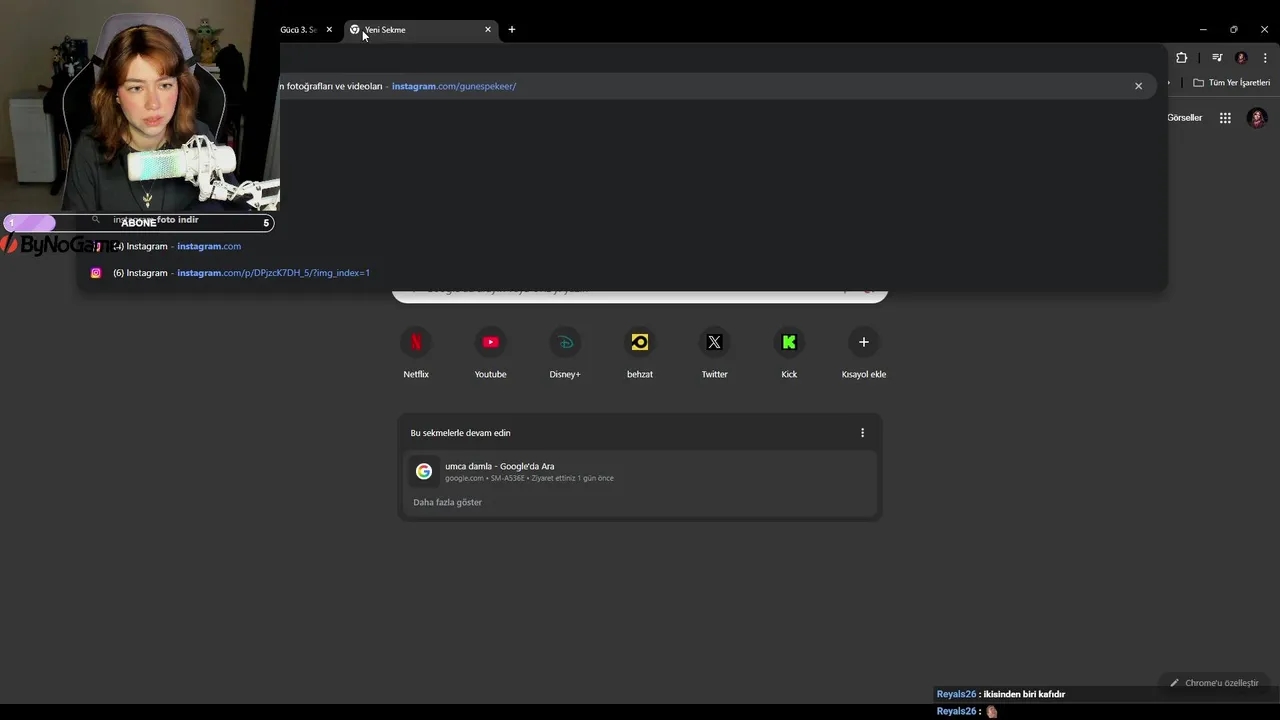Click Chrome'u özelleştir button
This screenshot has height=720, width=1280.
click(1215, 683)
